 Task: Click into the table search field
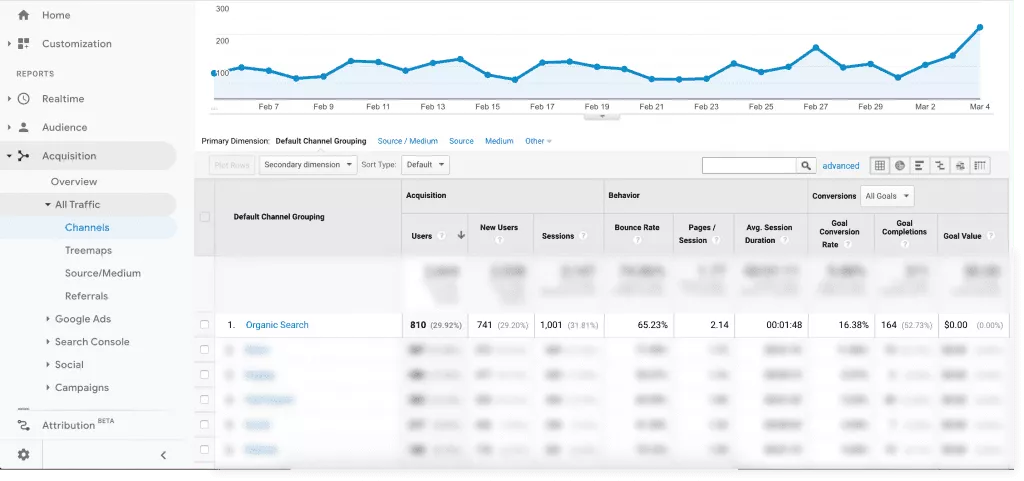point(749,166)
